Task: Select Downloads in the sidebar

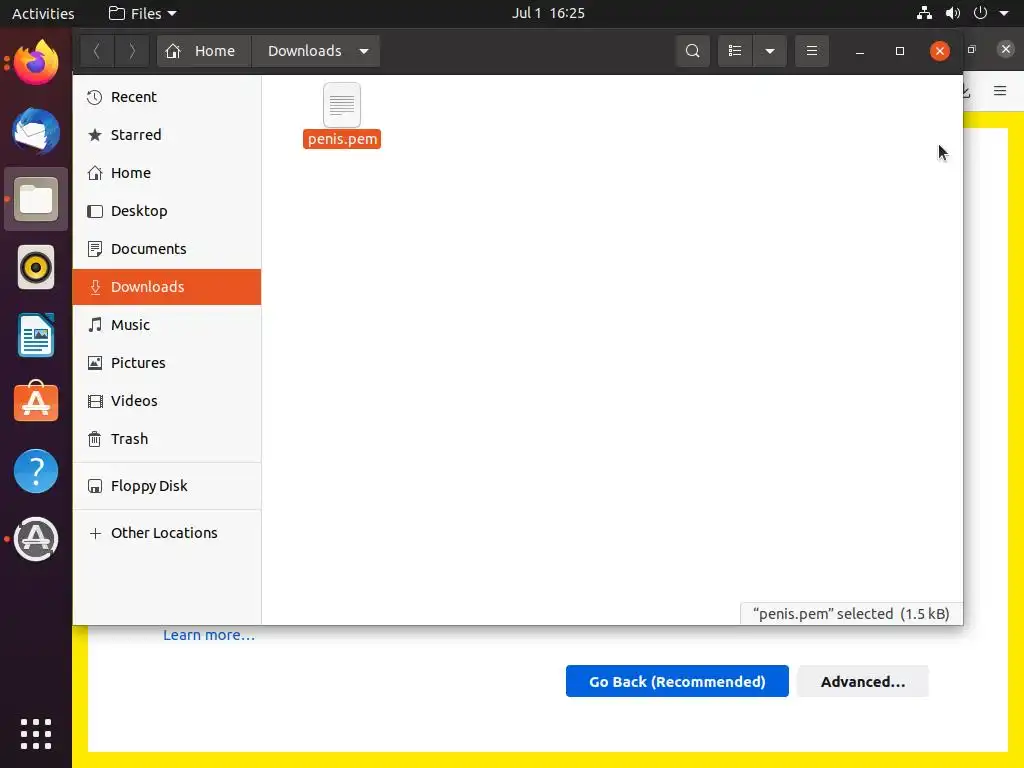Action: tap(167, 287)
